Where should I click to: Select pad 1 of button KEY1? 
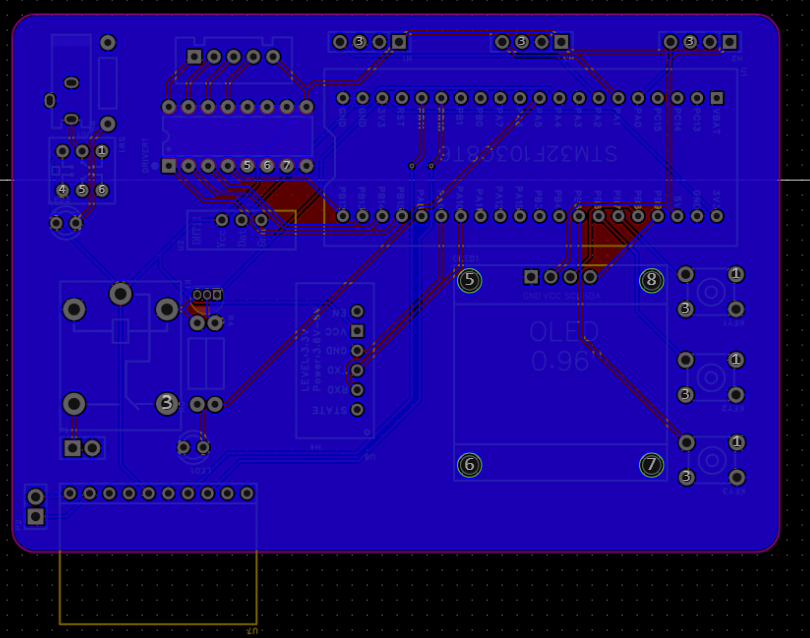click(736, 274)
